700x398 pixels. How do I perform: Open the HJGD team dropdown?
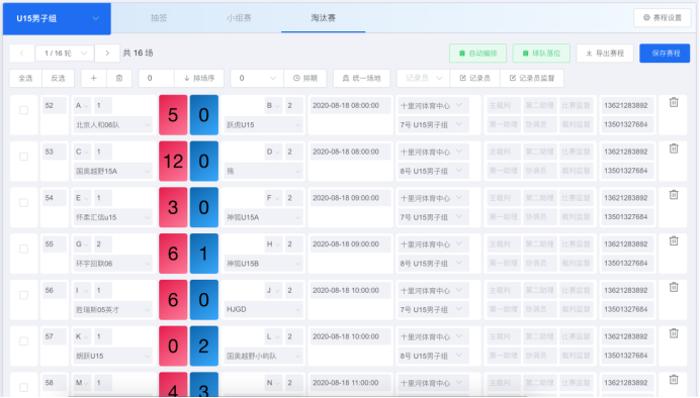(263, 309)
